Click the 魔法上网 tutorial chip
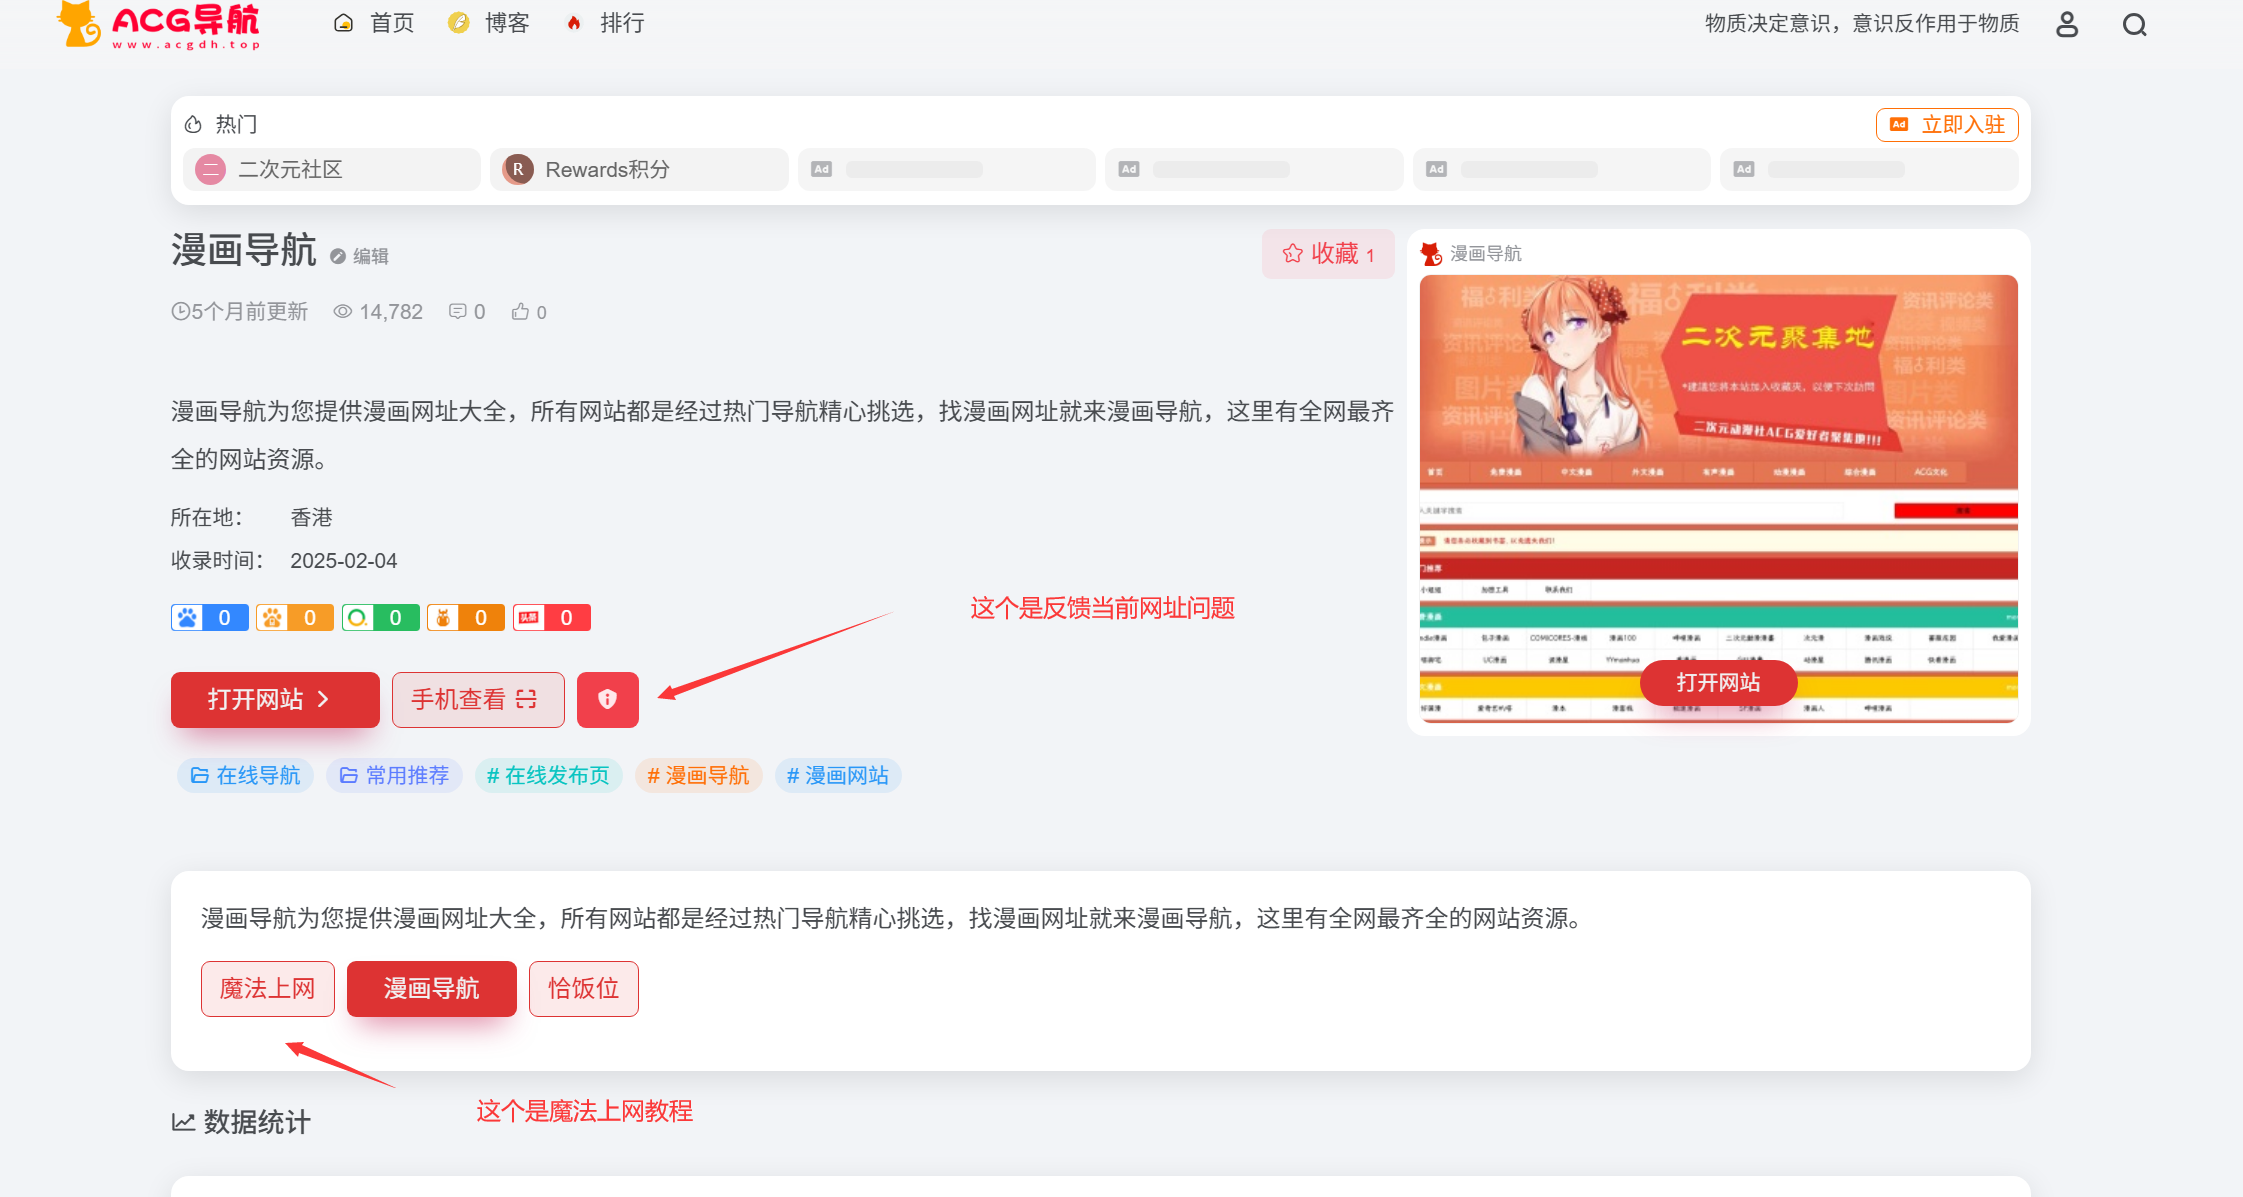This screenshot has height=1197, width=2243. 267,988
